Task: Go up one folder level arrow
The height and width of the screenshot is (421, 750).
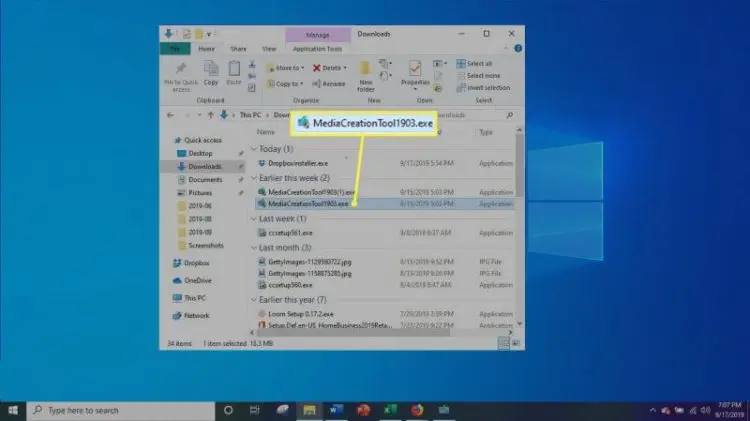Action: [210, 115]
